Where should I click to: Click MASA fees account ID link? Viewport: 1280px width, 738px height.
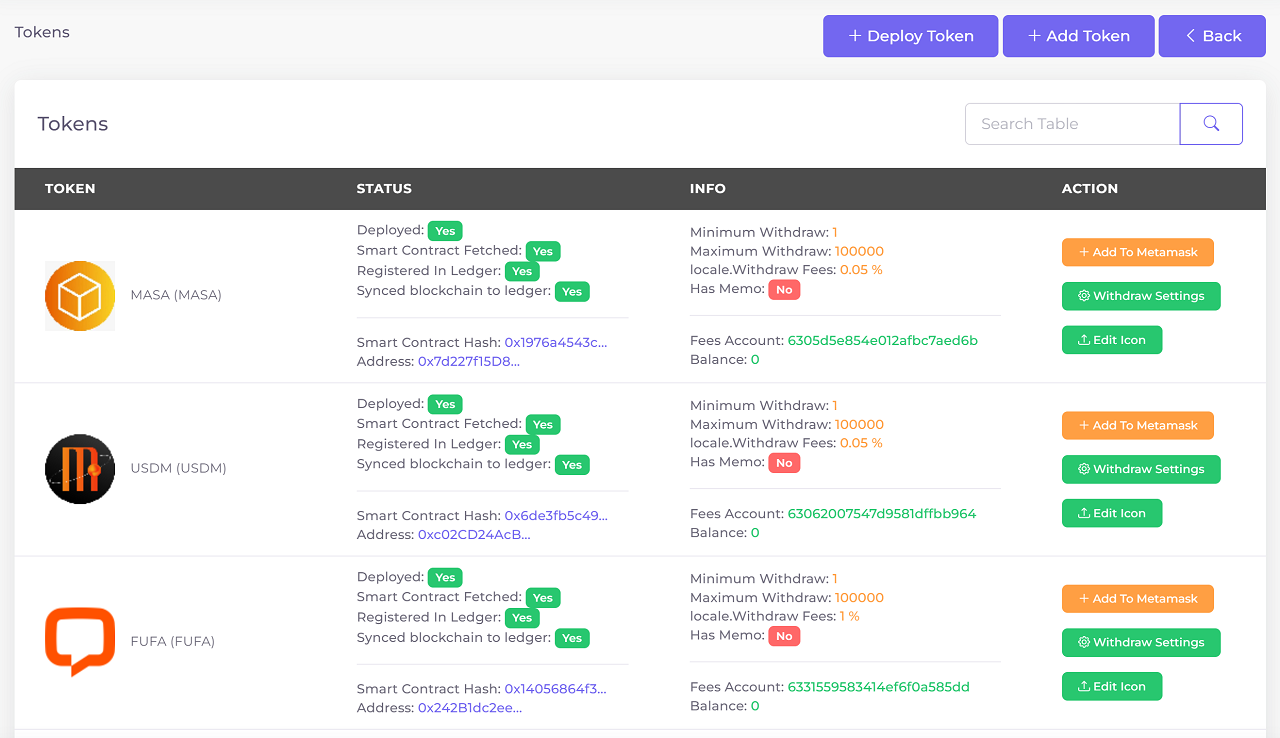883,340
